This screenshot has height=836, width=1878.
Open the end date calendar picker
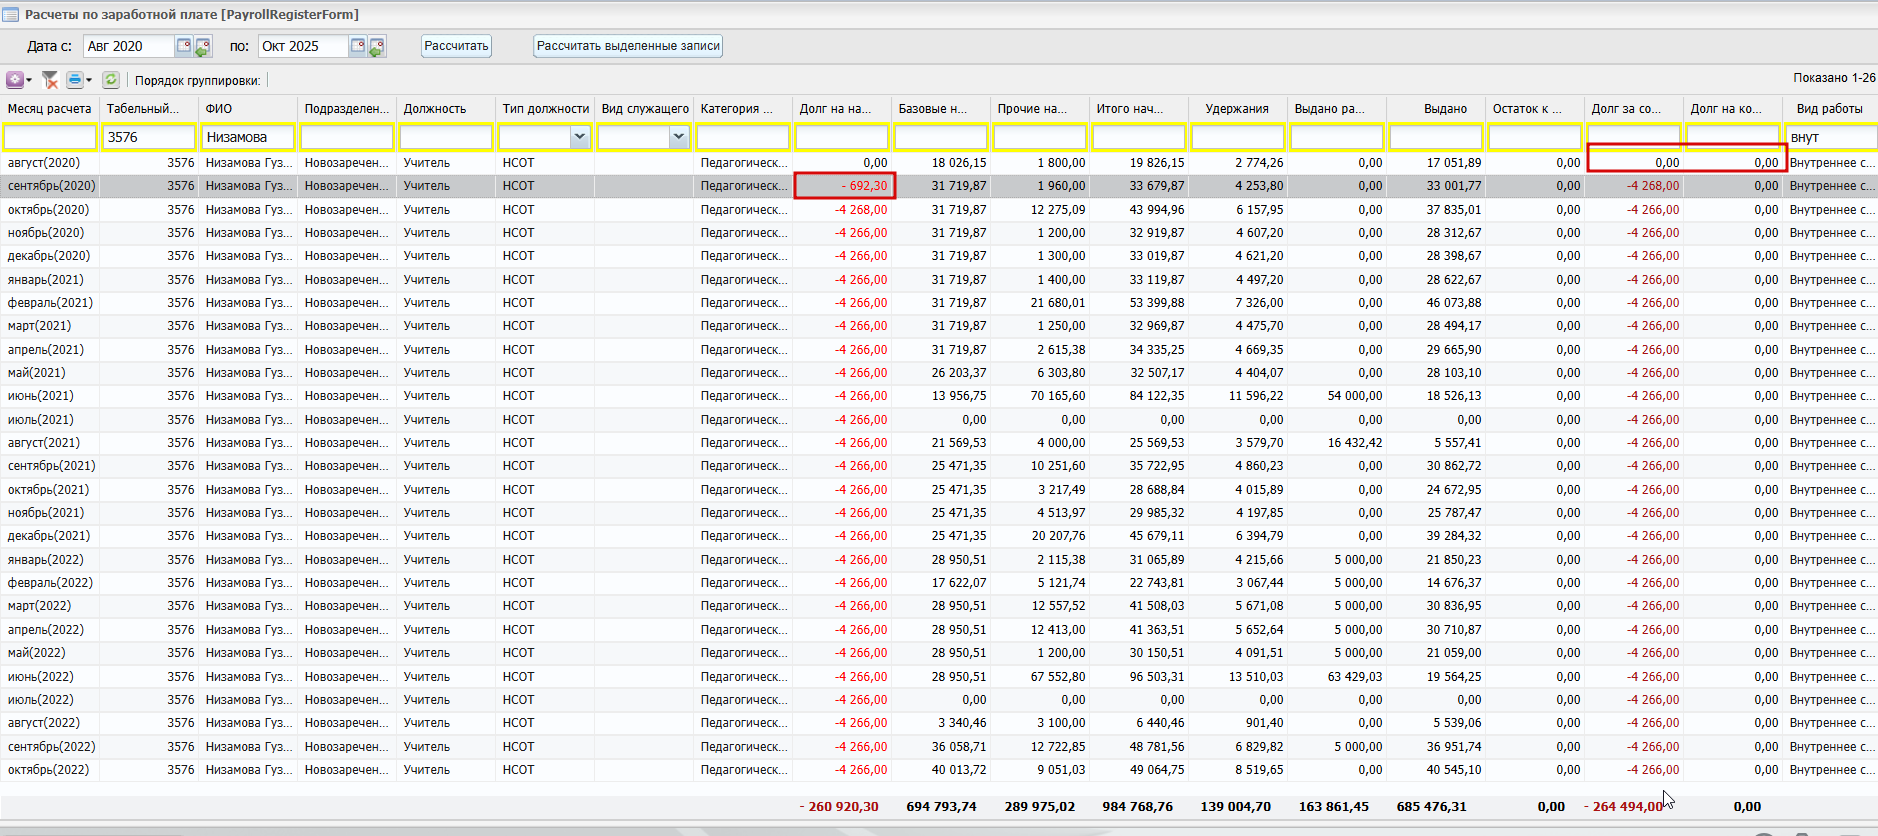358,46
